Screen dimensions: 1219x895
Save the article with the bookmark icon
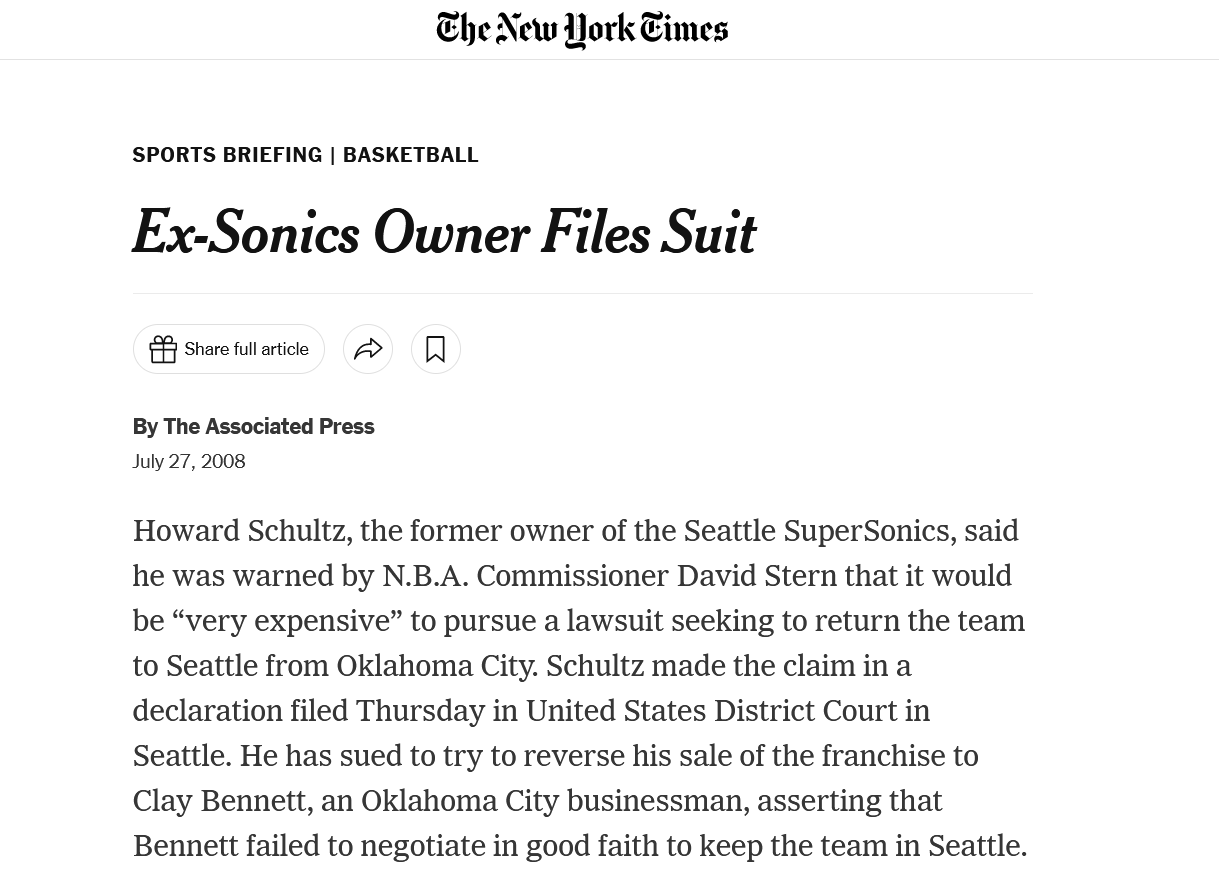436,349
